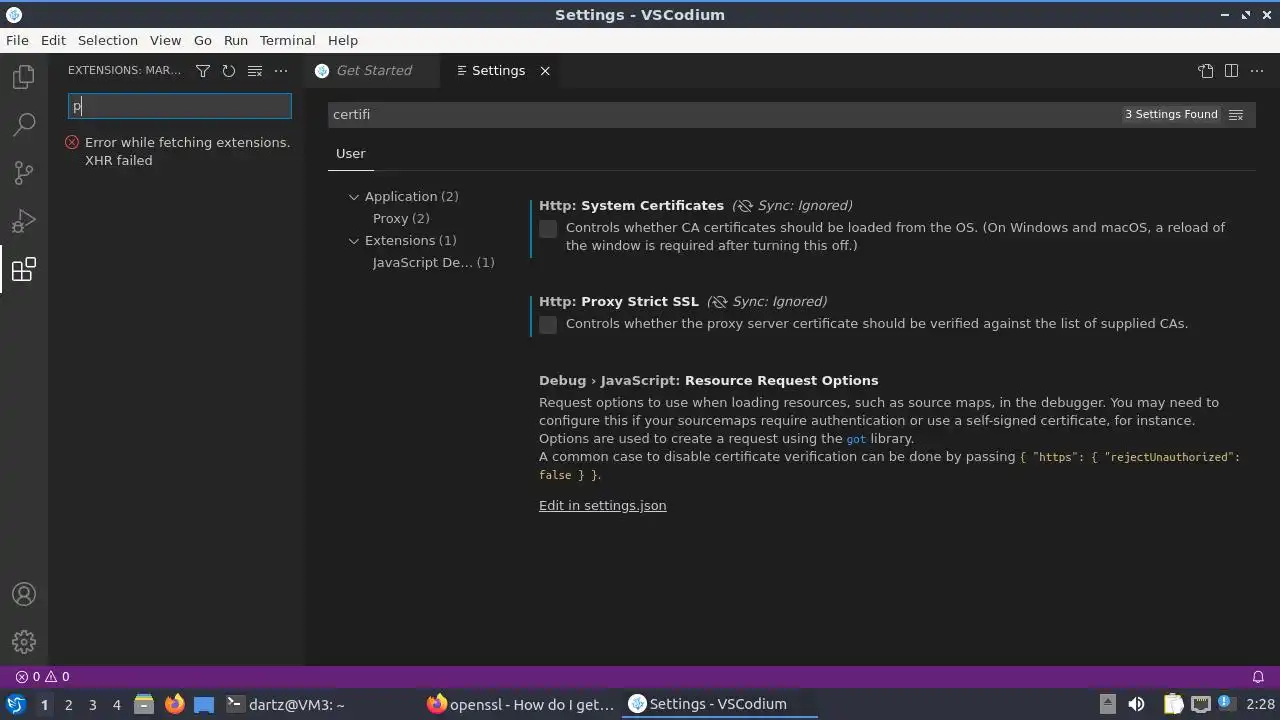Open the Terminal menu

tap(288, 41)
